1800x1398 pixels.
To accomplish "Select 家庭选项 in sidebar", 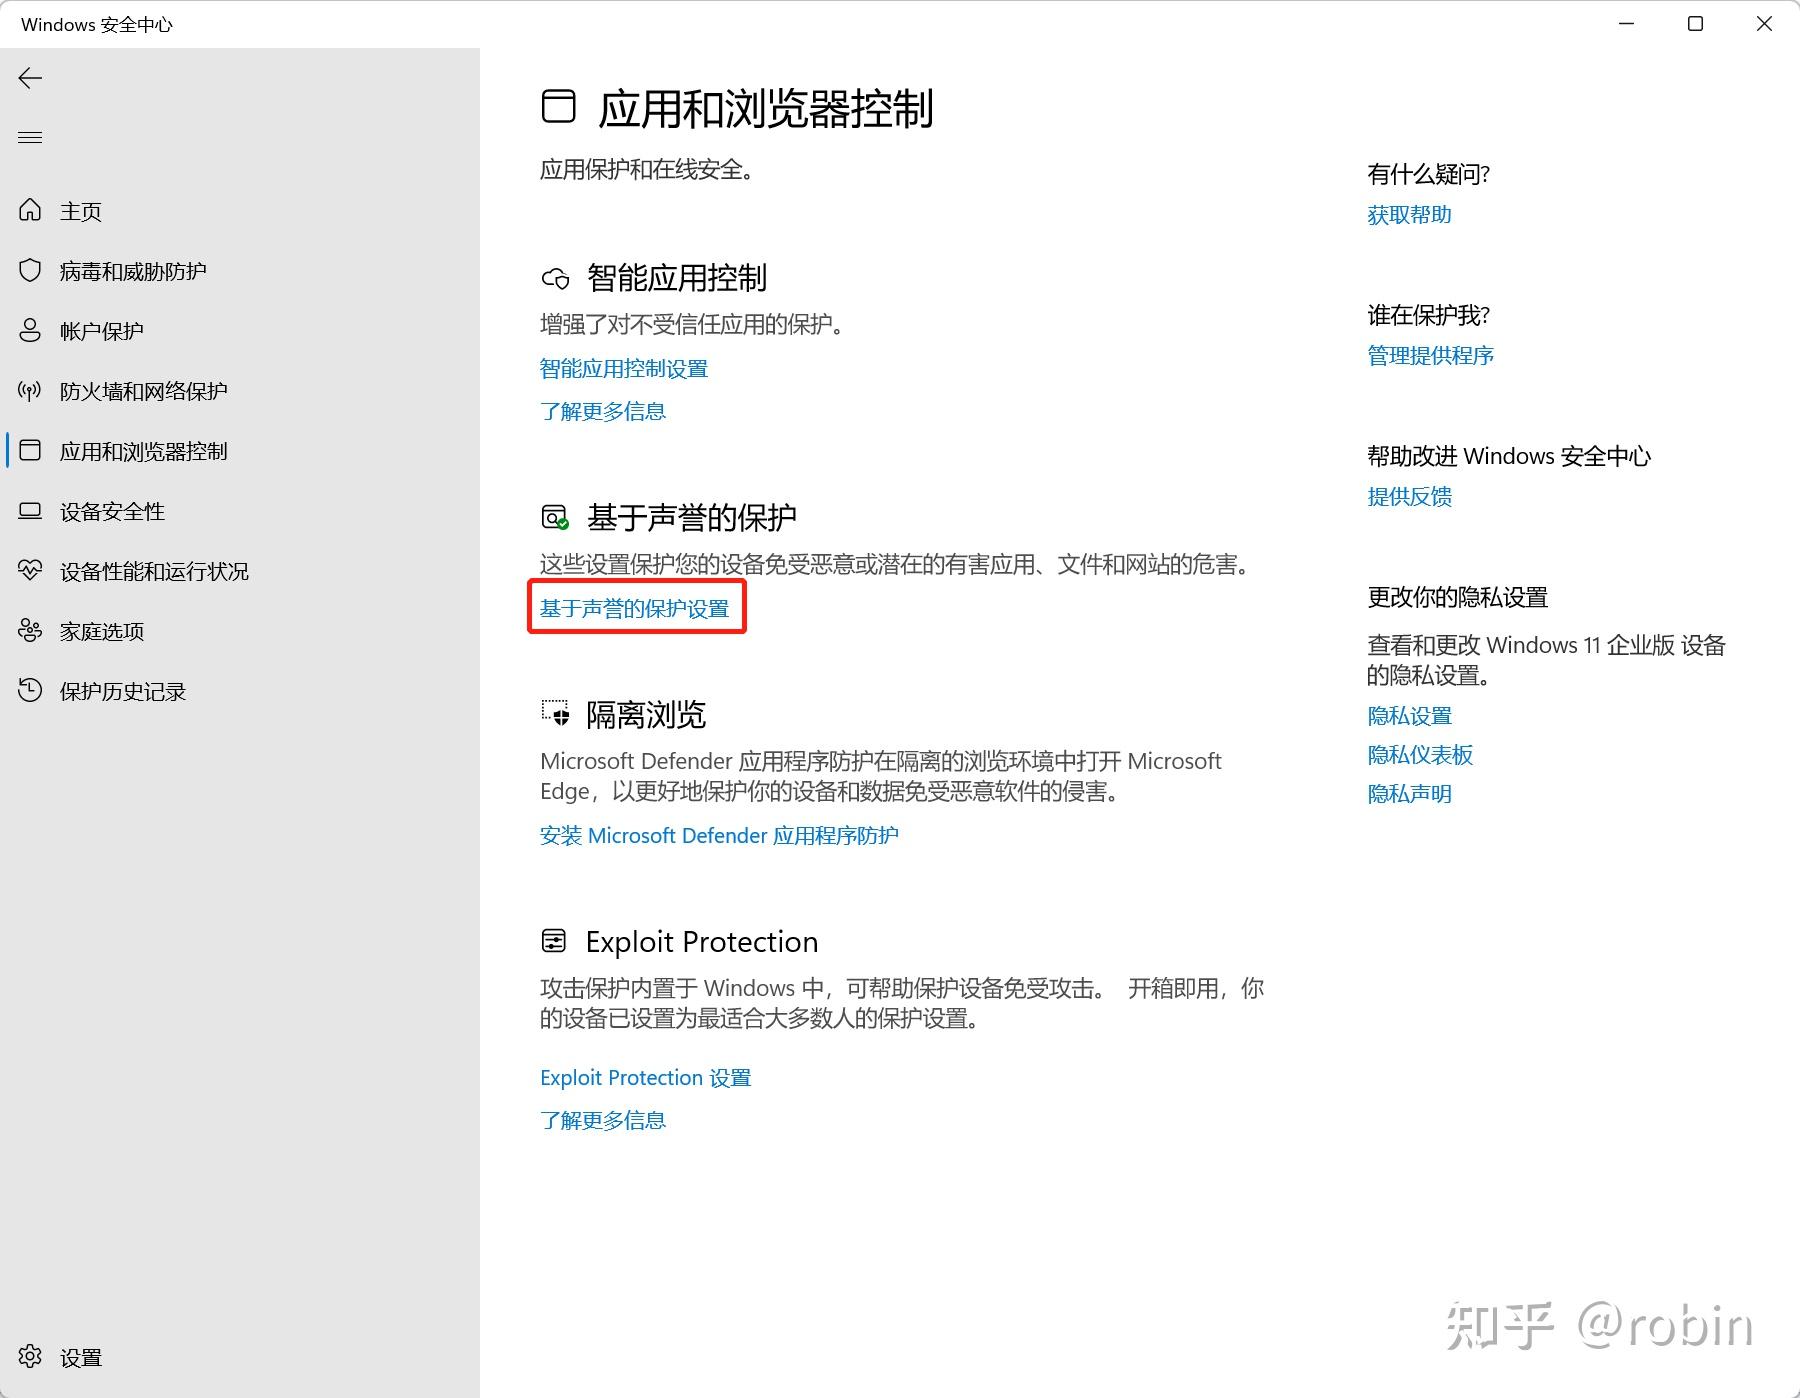I will [x=102, y=631].
